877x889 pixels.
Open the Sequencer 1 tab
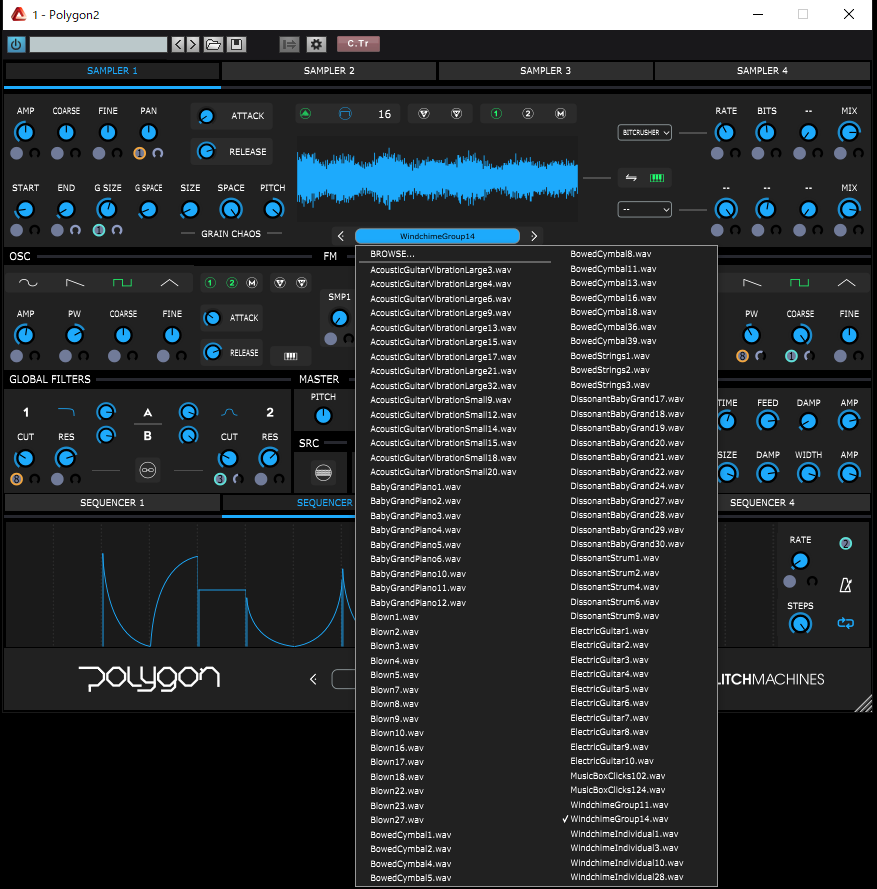112,502
